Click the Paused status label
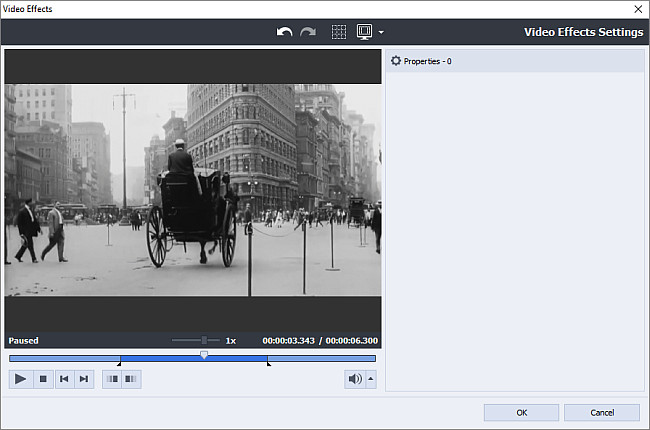 tap(24, 341)
